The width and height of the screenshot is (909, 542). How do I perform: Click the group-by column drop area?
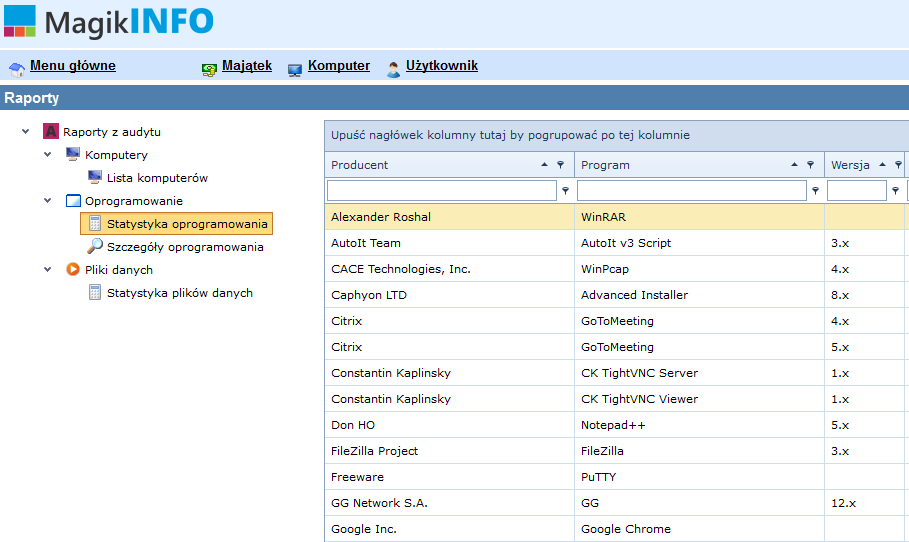point(616,135)
